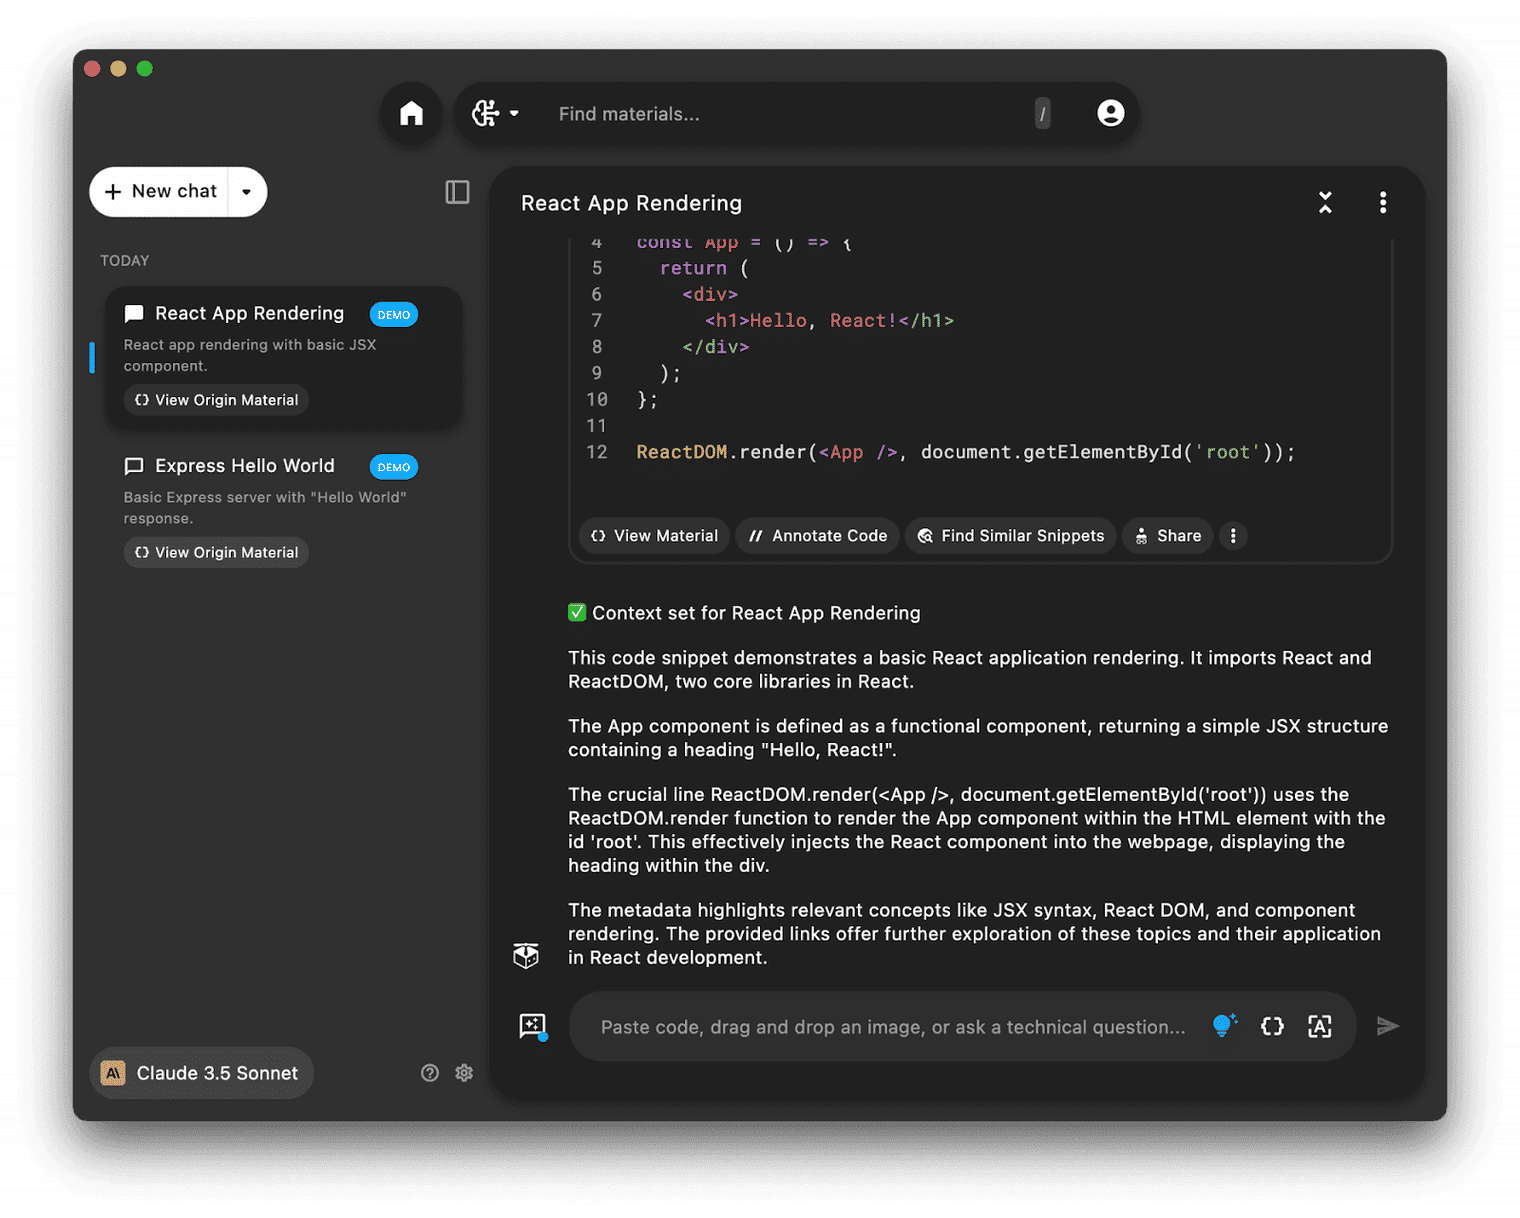Image resolution: width=1520 pixels, height=1218 pixels.
Task: Click the slash shortcut hint in search bar
Action: (1042, 114)
